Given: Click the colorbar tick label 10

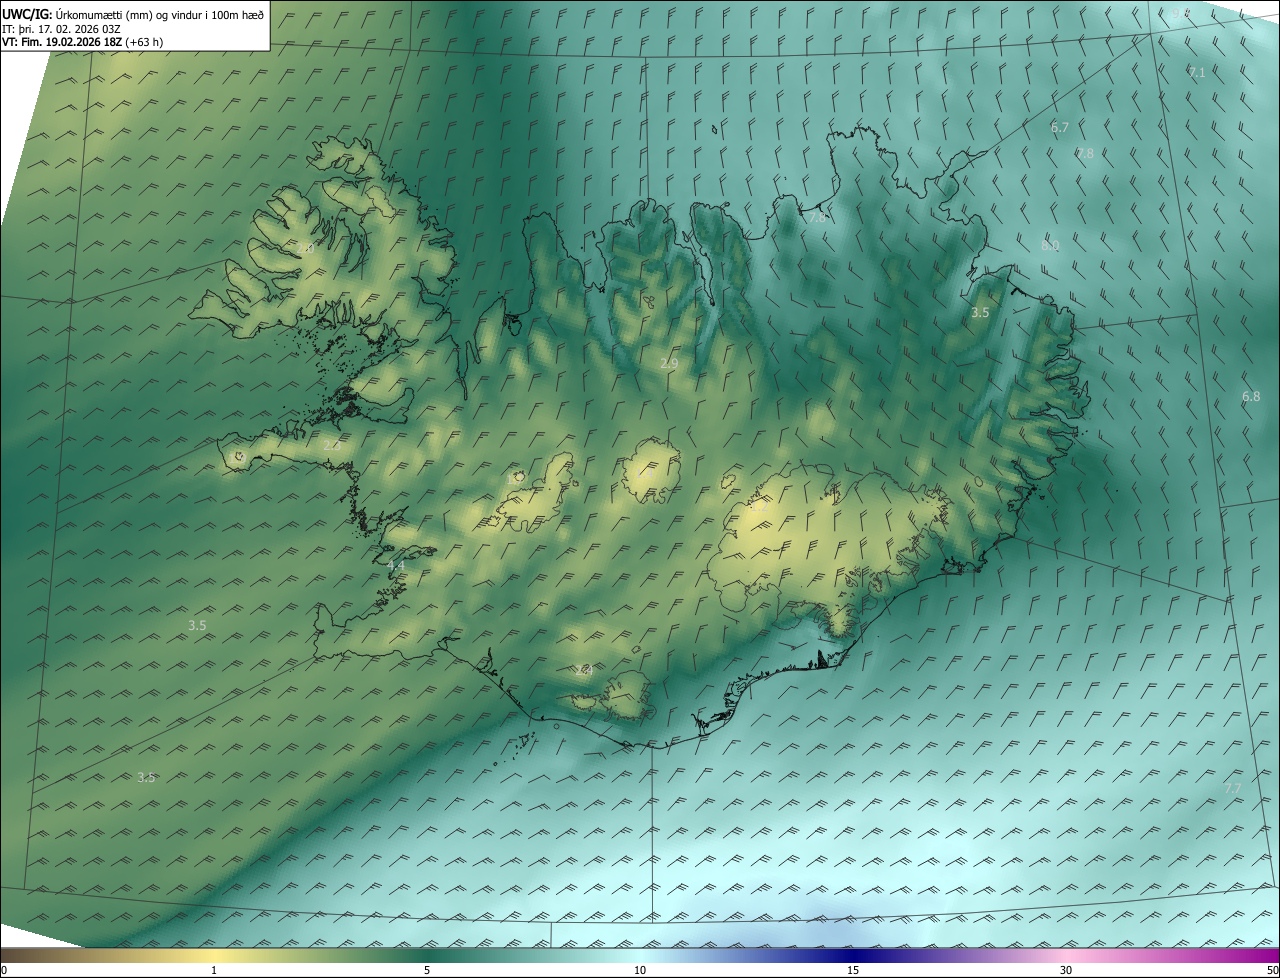Looking at the screenshot, I should point(640,970).
